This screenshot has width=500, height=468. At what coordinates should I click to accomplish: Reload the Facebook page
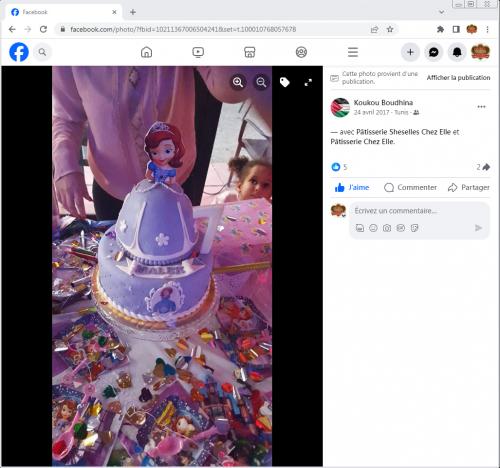(x=43, y=29)
